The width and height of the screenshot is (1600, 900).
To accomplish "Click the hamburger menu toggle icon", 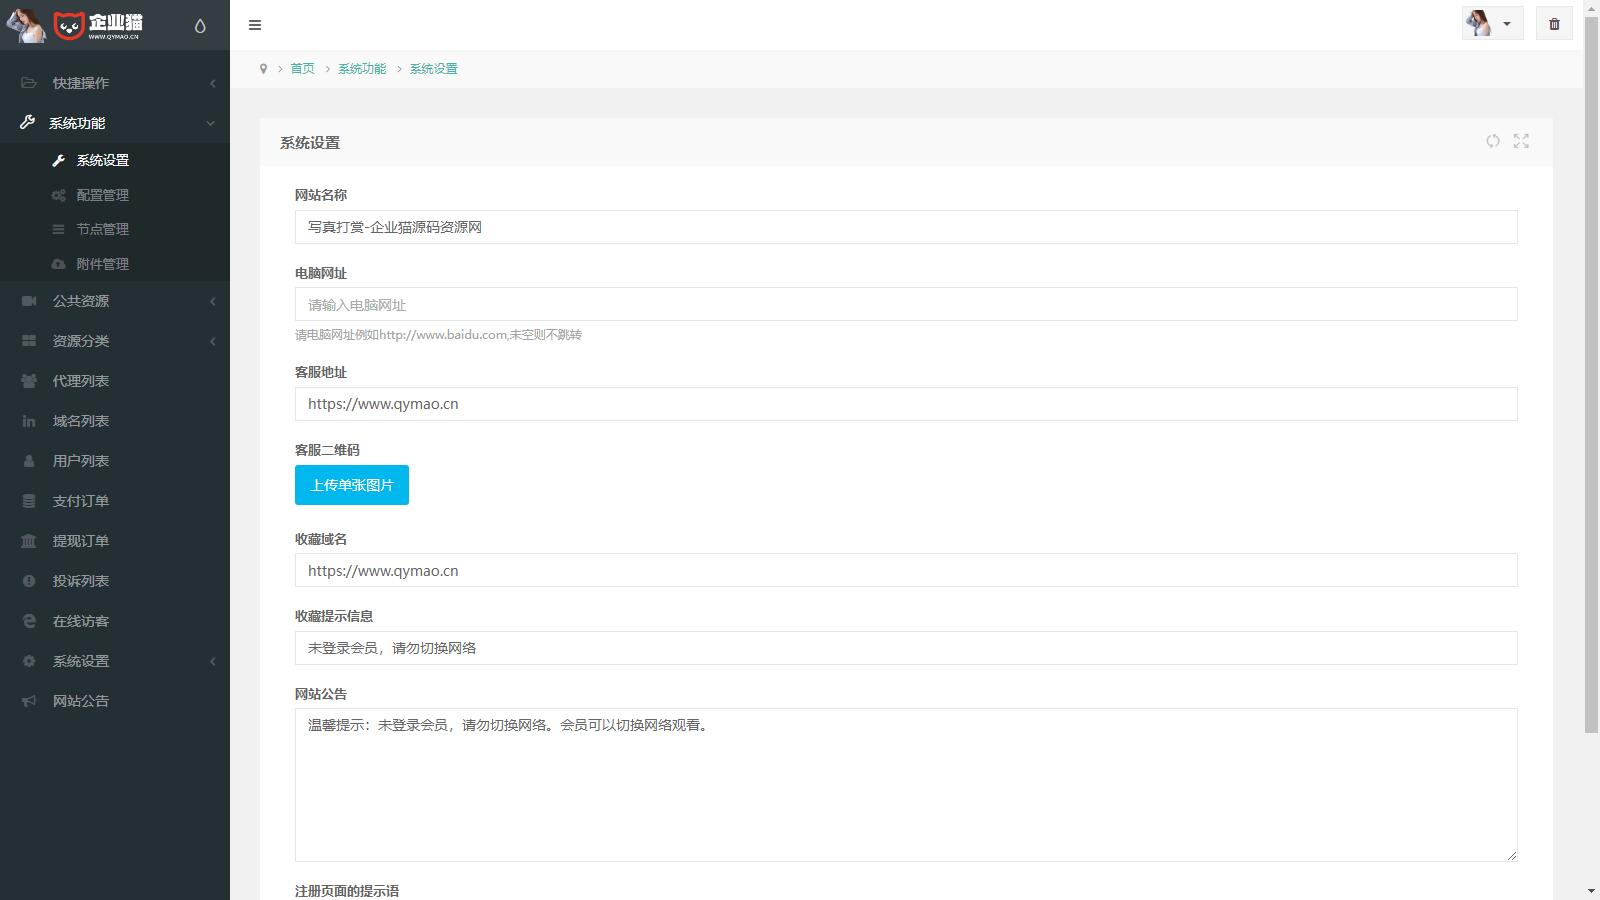I will (255, 25).
